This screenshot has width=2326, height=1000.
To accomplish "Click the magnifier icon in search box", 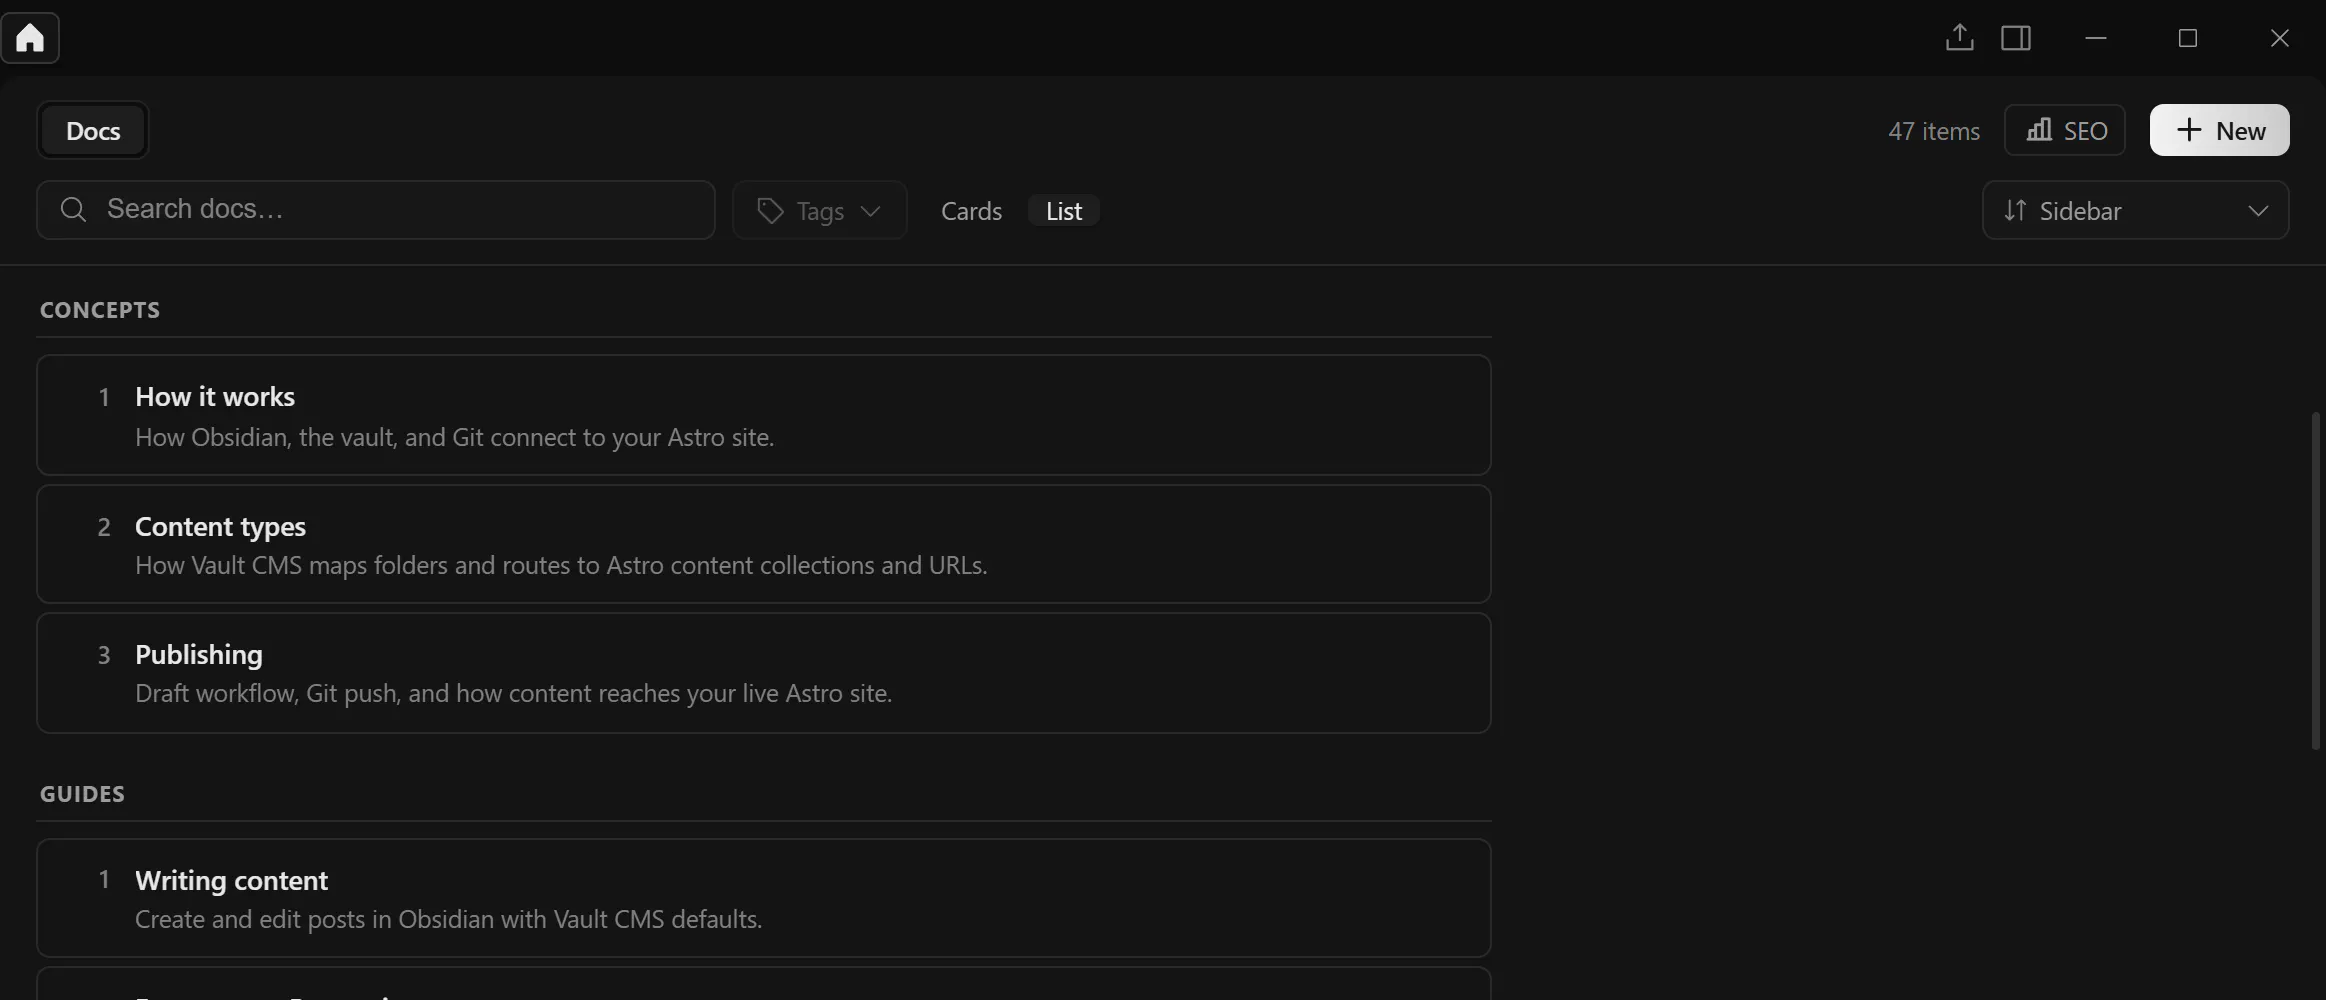I will click(73, 210).
